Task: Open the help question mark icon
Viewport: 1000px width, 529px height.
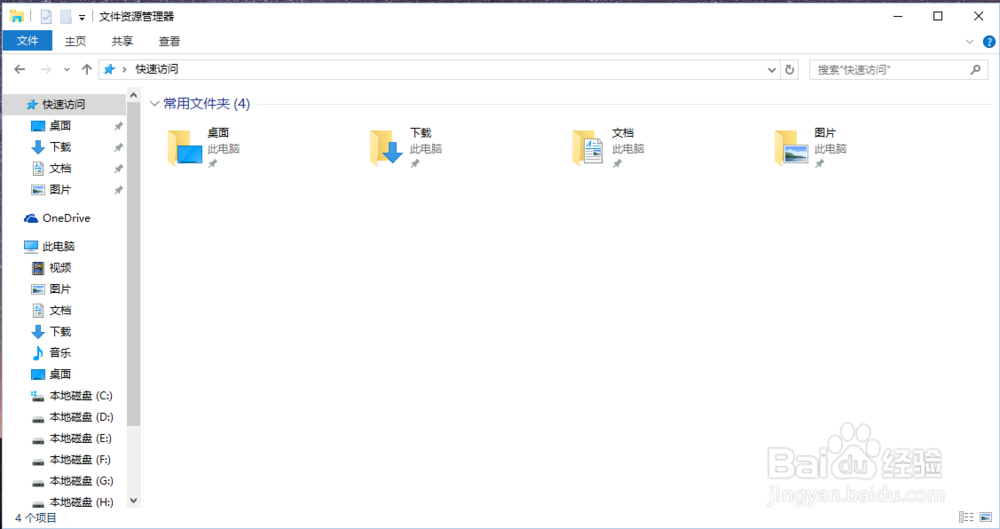Action: [989, 42]
